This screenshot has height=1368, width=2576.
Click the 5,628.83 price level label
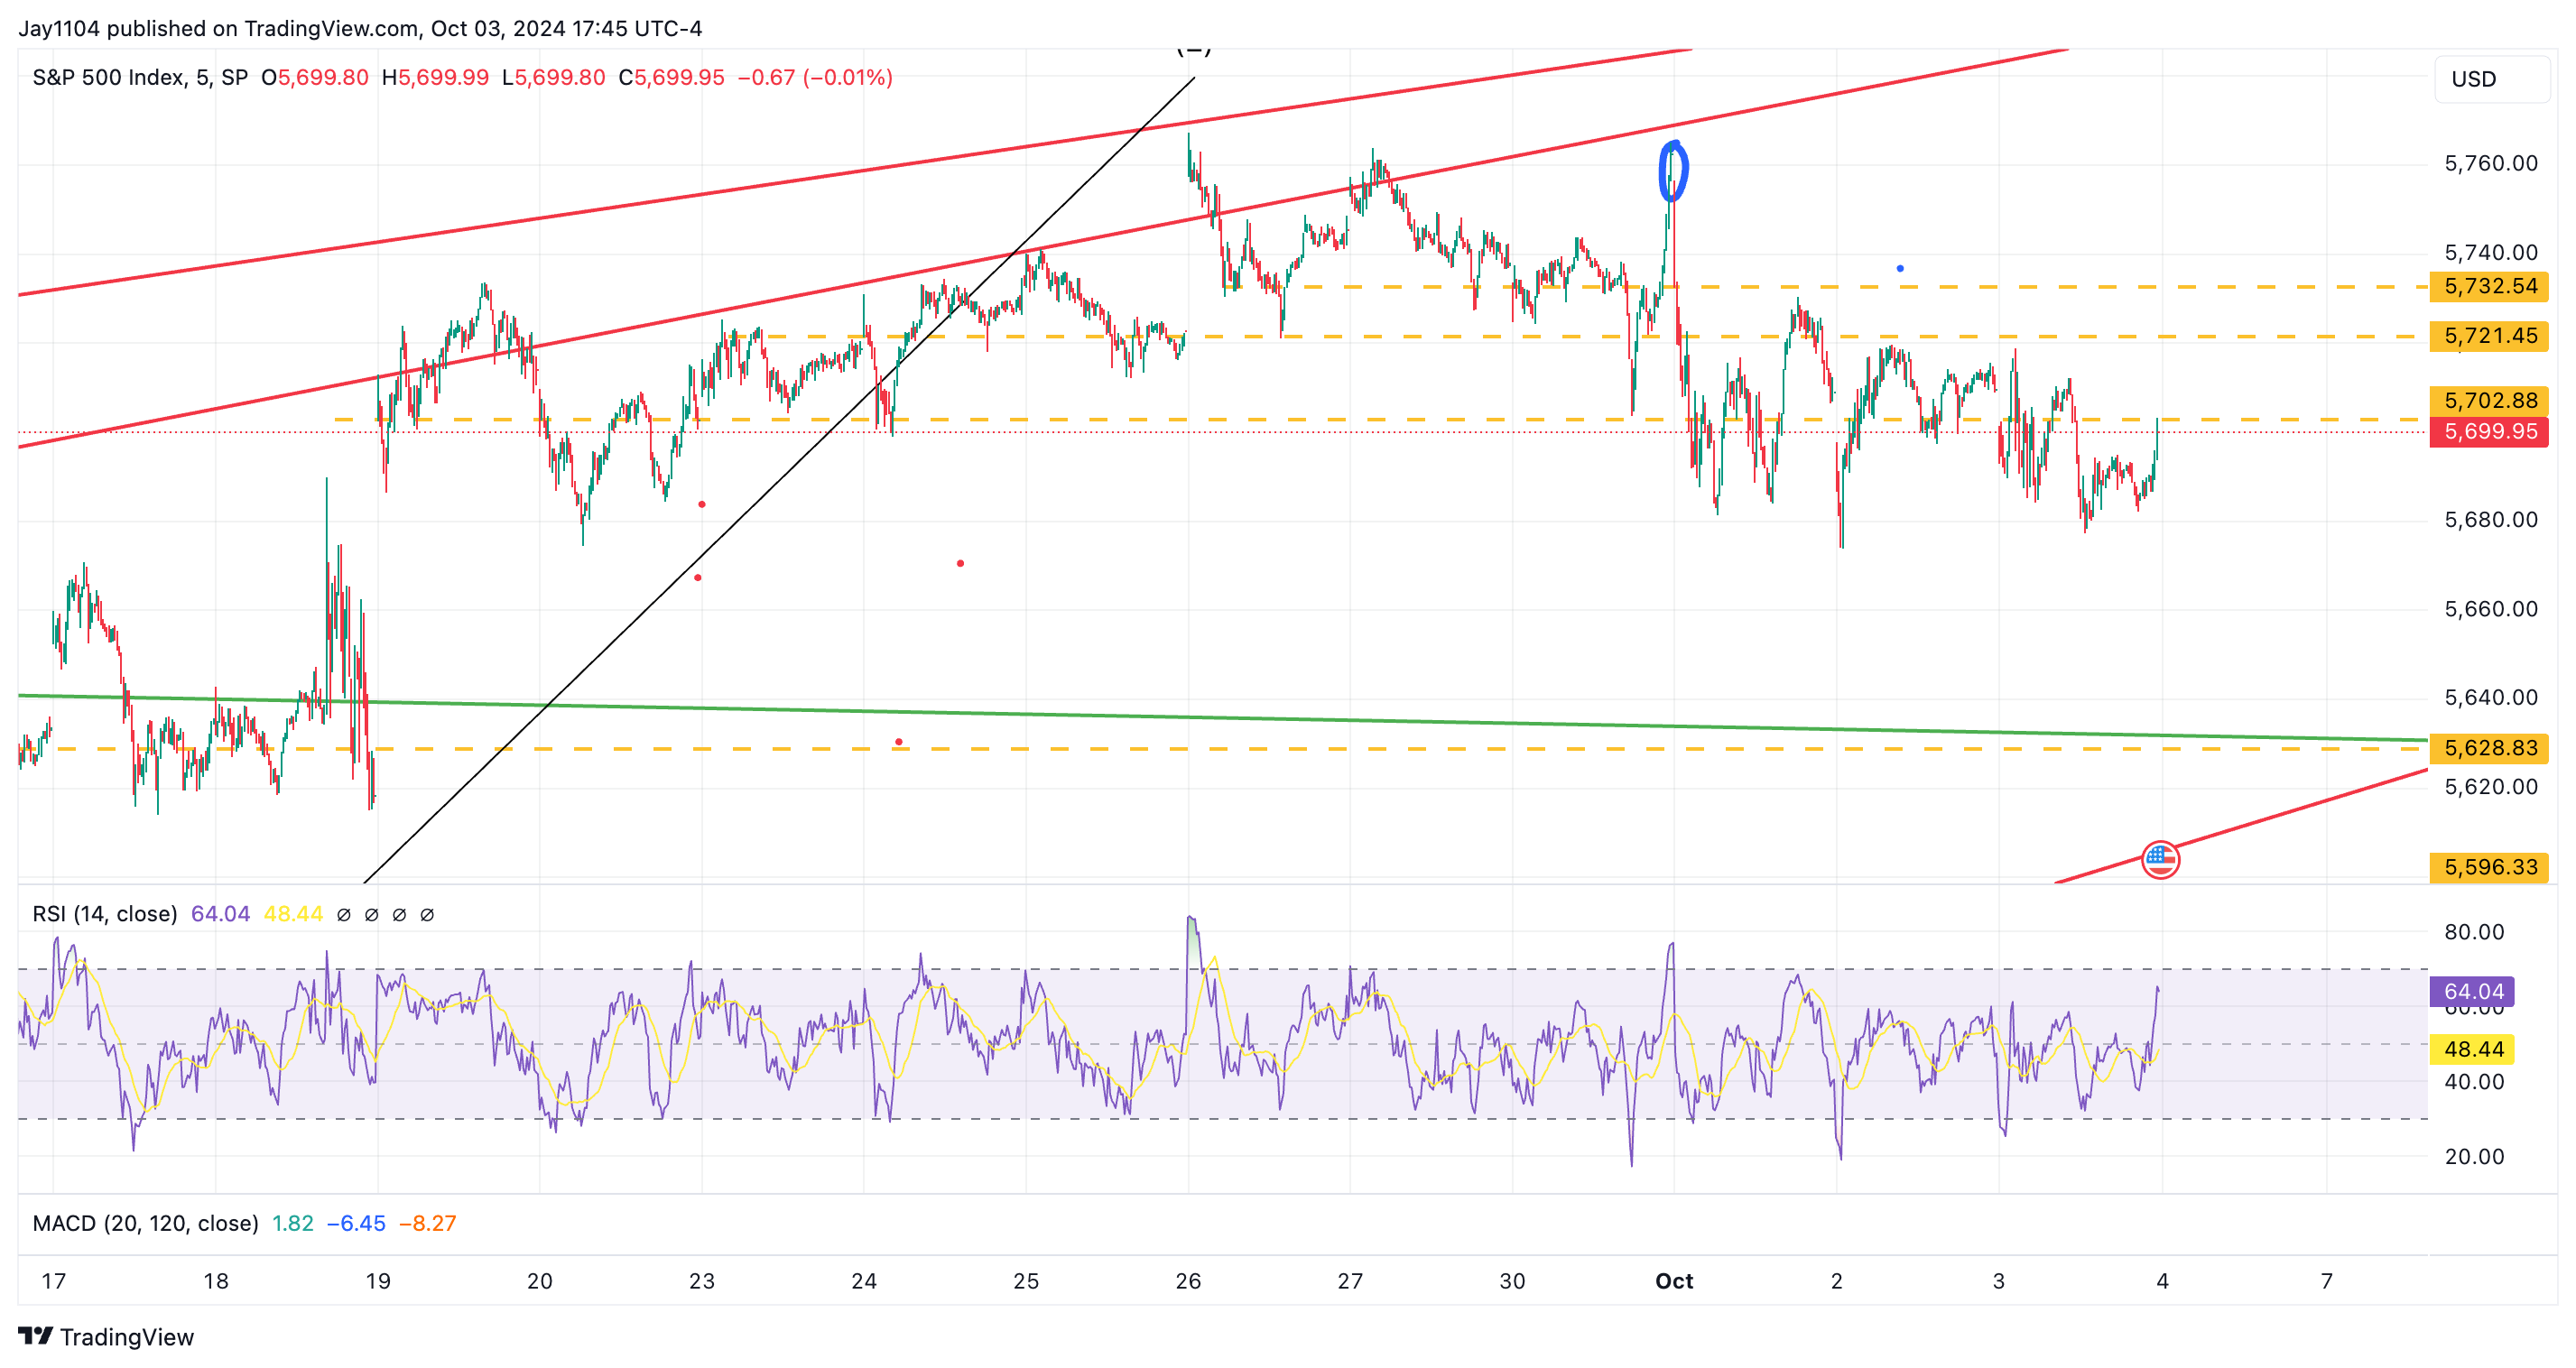coord(2490,748)
